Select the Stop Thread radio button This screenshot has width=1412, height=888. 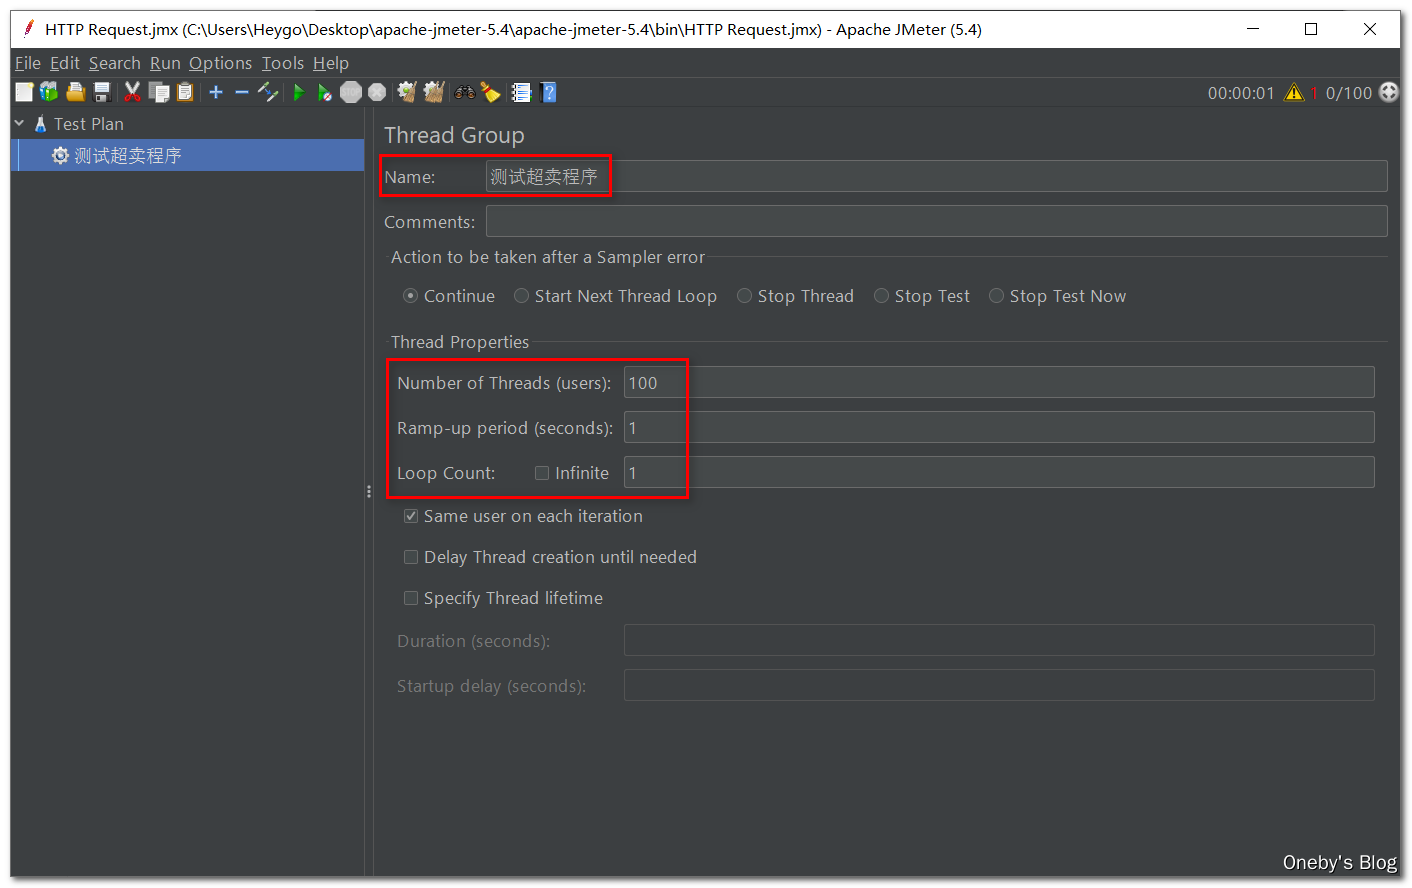tap(744, 296)
